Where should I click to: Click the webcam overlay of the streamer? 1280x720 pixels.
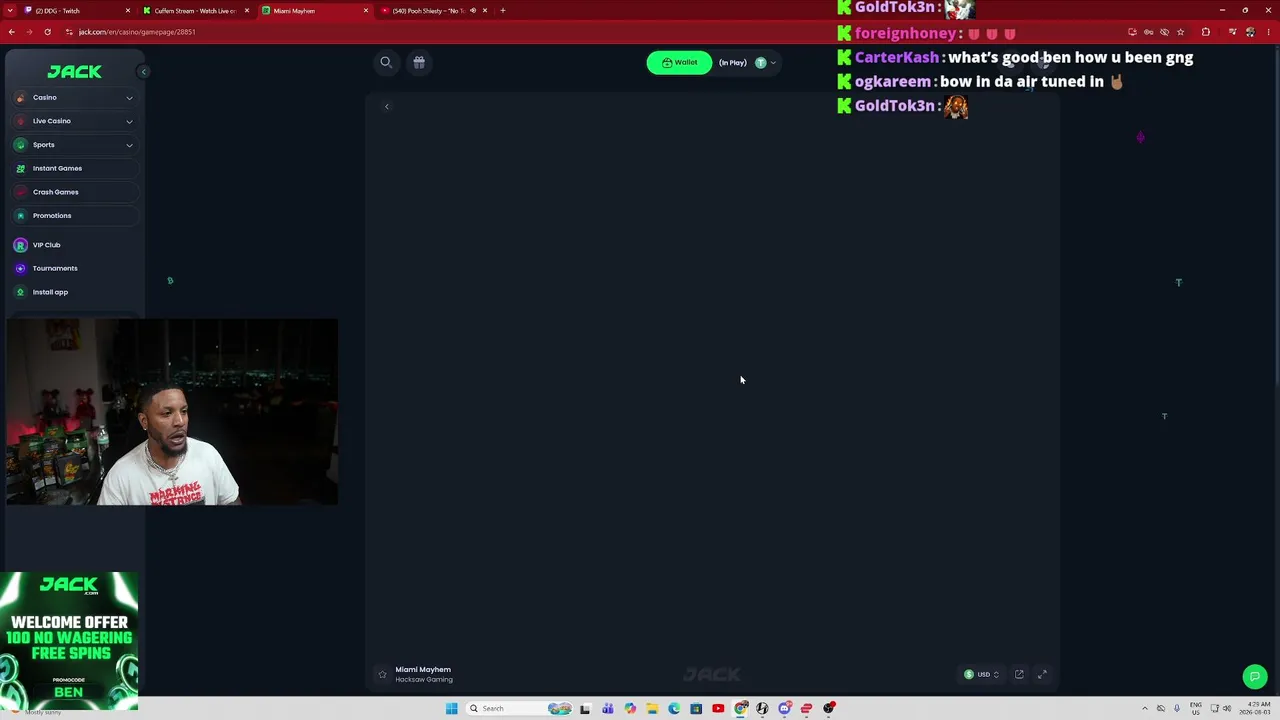pyautogui.click(x=172, y=412)
